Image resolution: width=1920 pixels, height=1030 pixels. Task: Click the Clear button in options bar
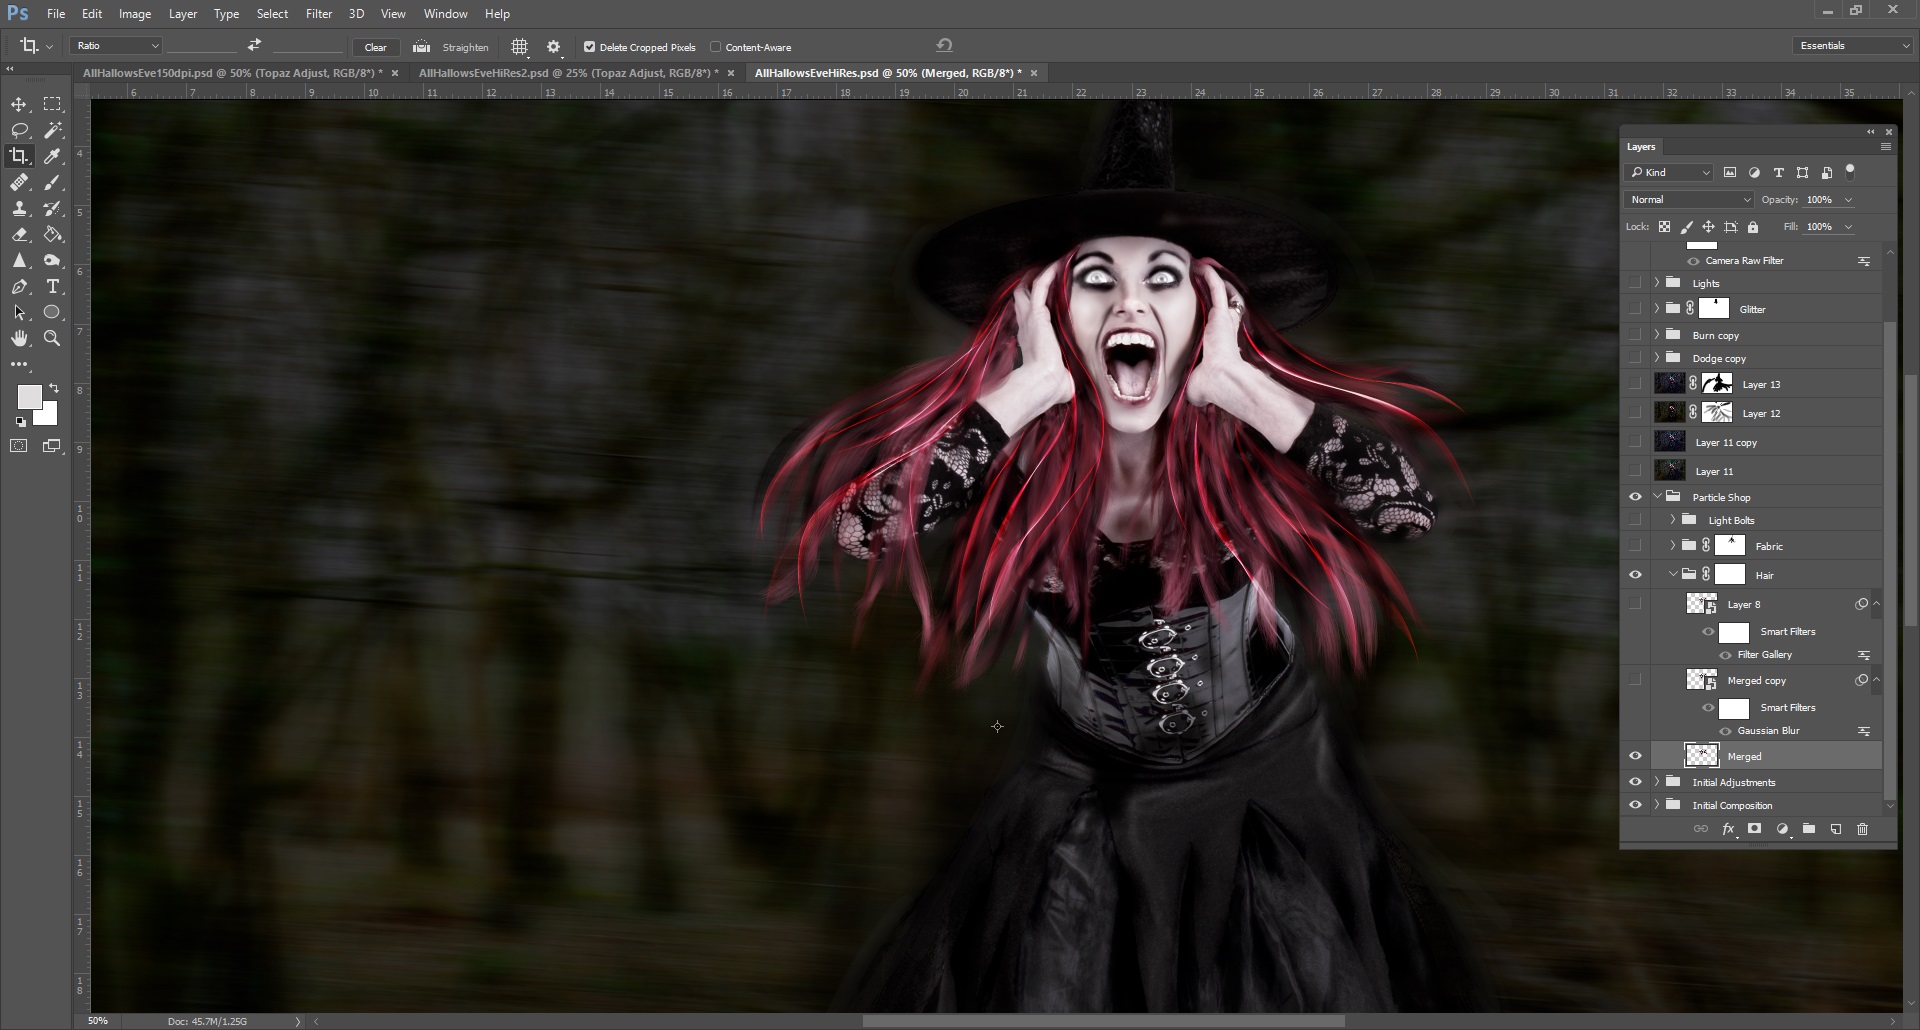coord(376,47)
